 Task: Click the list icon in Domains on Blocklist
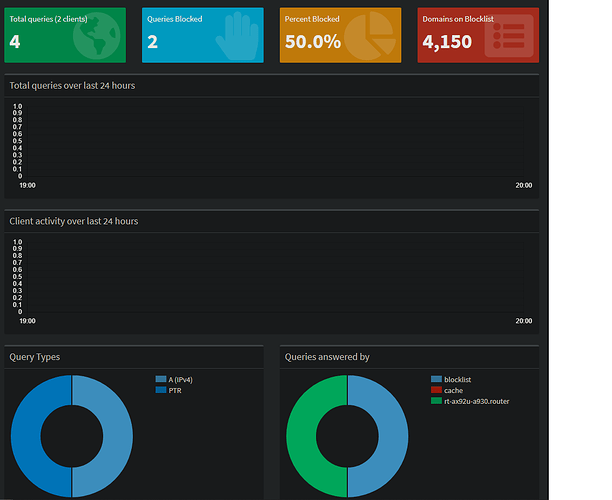tap(508, 36)
